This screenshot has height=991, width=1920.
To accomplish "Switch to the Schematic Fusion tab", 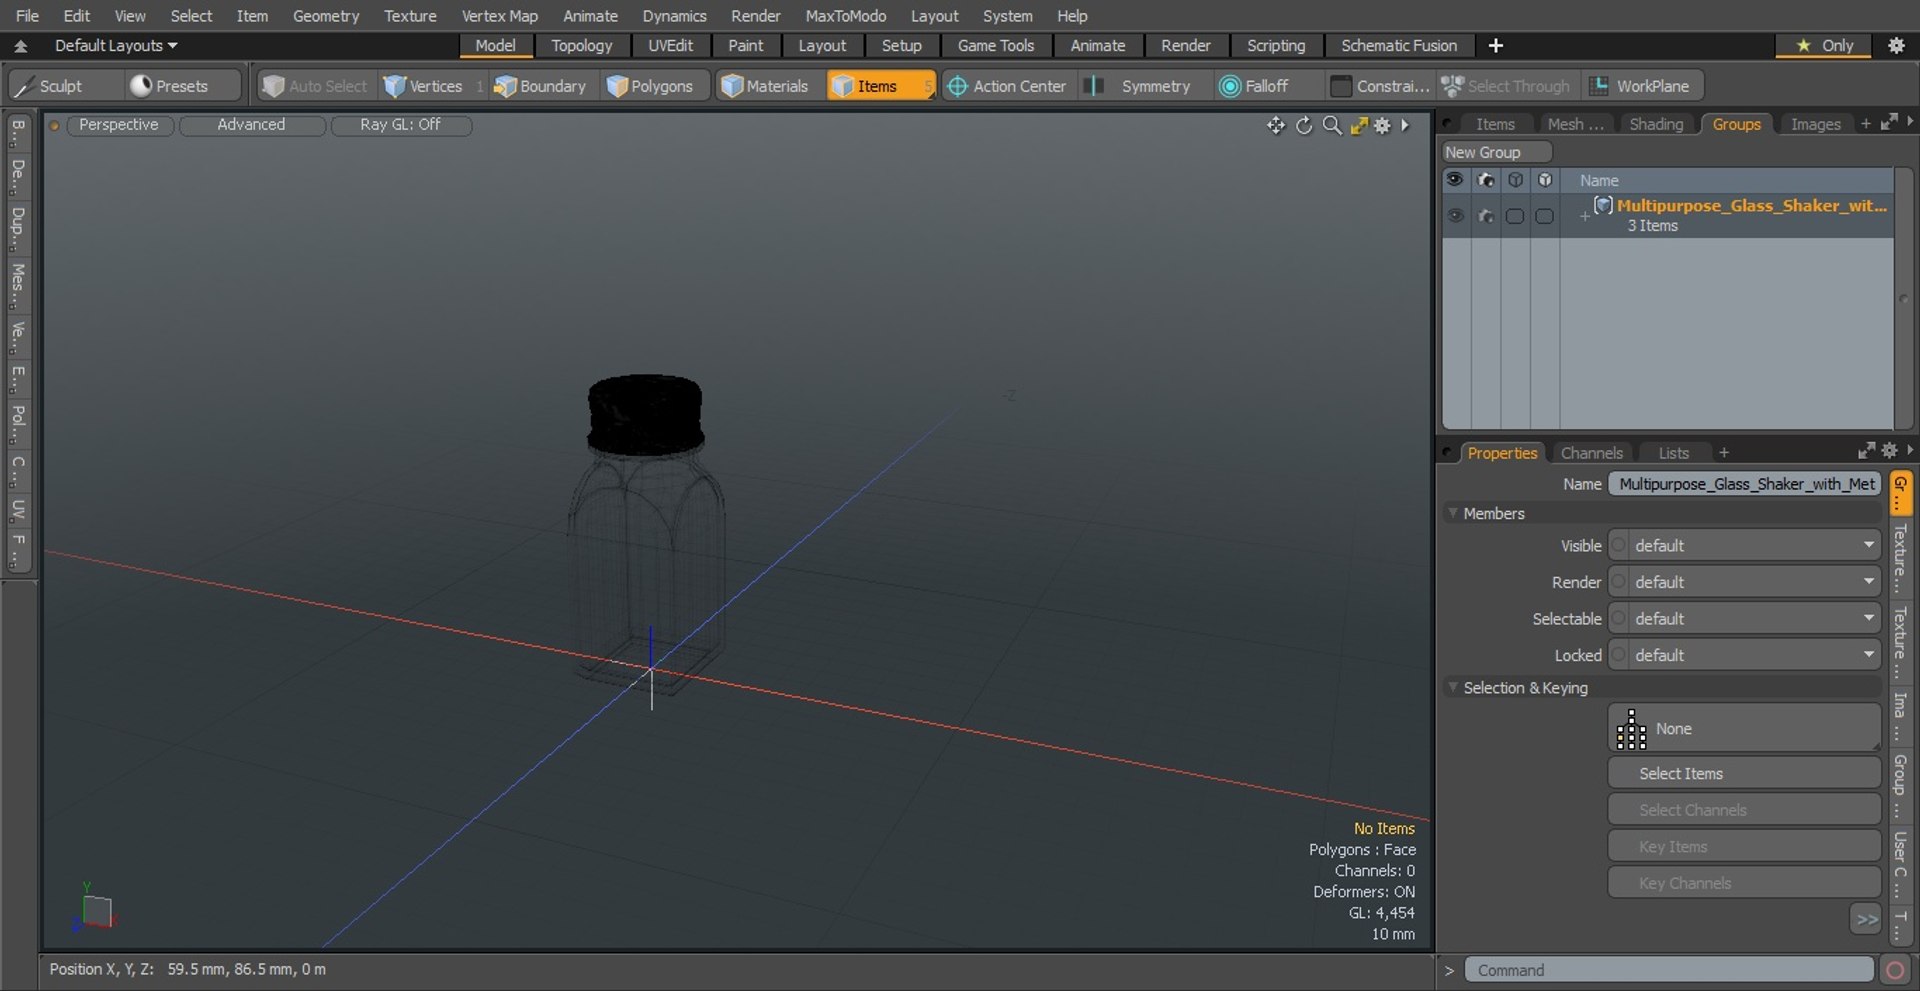I will point(1398,46).
